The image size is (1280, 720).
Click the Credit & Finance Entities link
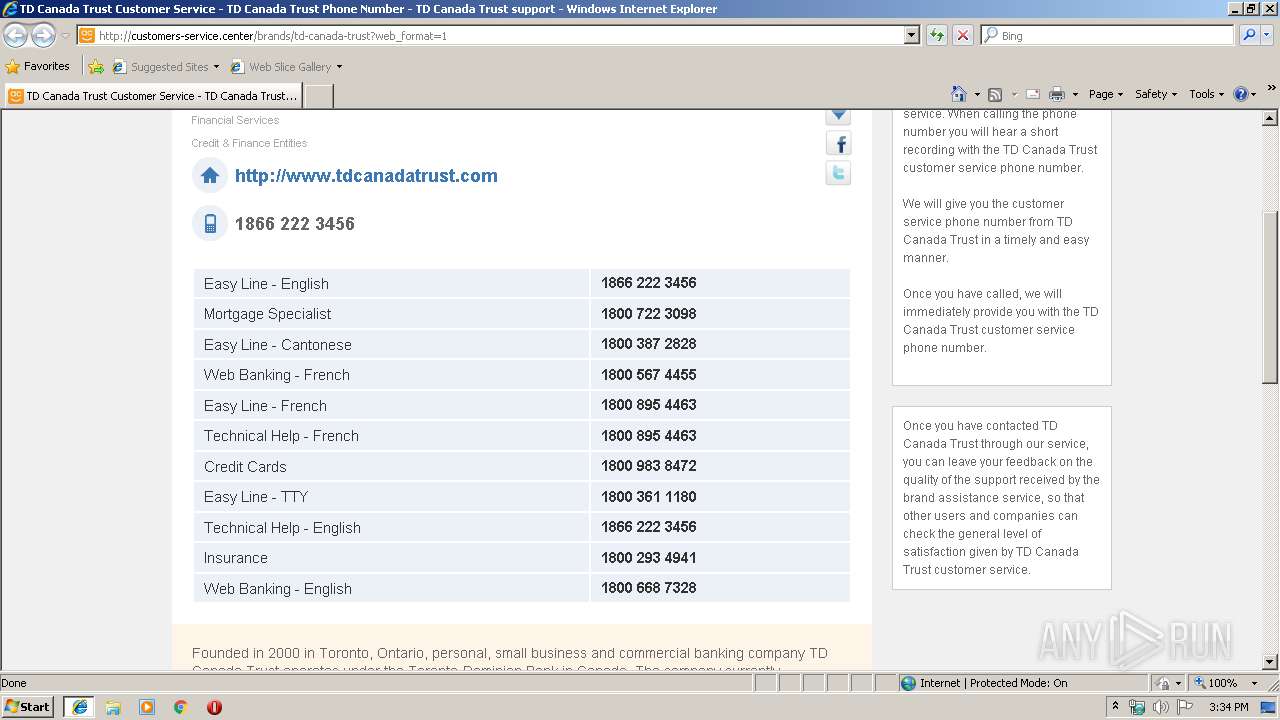(x=249, y=143)
